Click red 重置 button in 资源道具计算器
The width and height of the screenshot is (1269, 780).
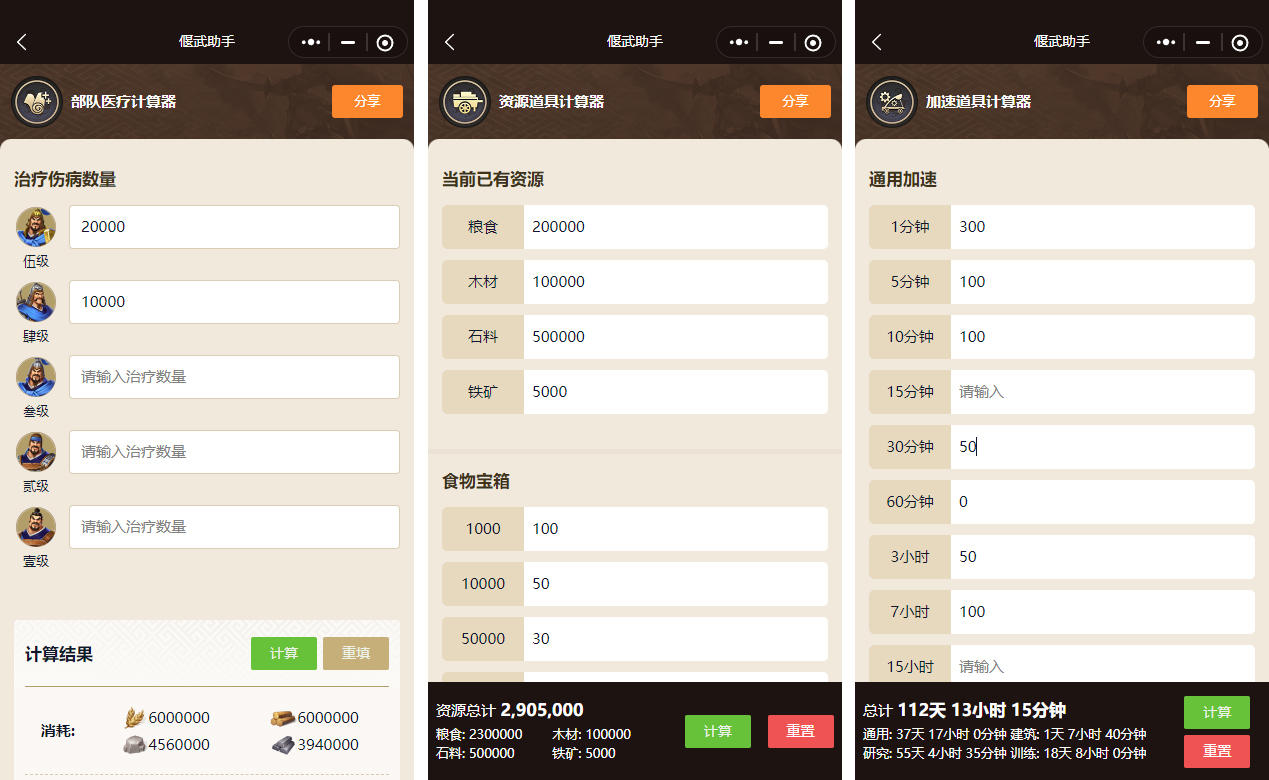[800, 731]
